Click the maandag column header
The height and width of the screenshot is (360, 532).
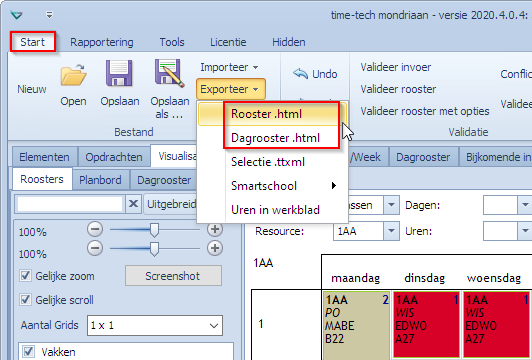[355, 278]
